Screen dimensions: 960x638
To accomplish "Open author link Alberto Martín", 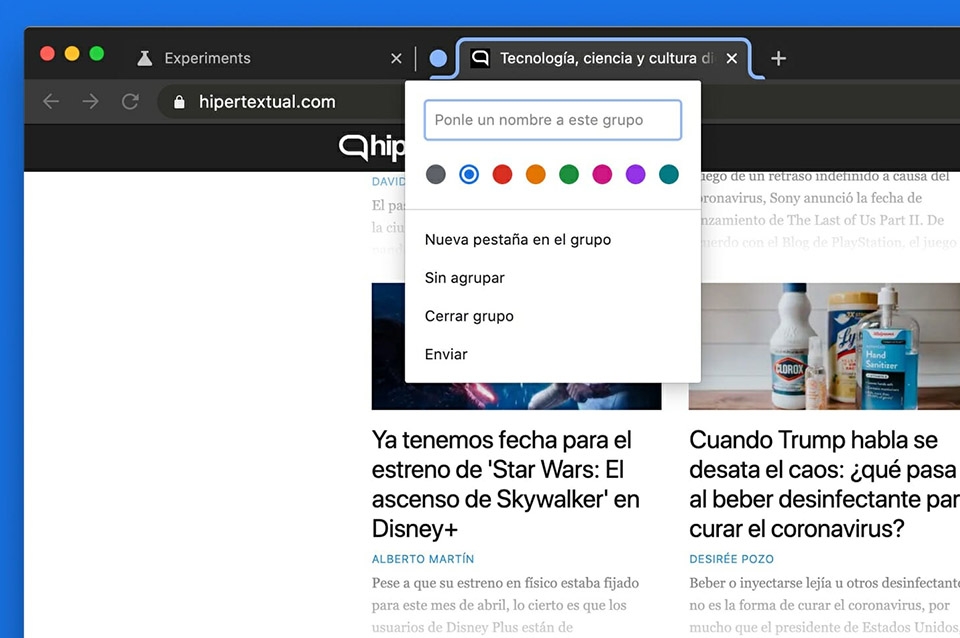I will 423,559.
